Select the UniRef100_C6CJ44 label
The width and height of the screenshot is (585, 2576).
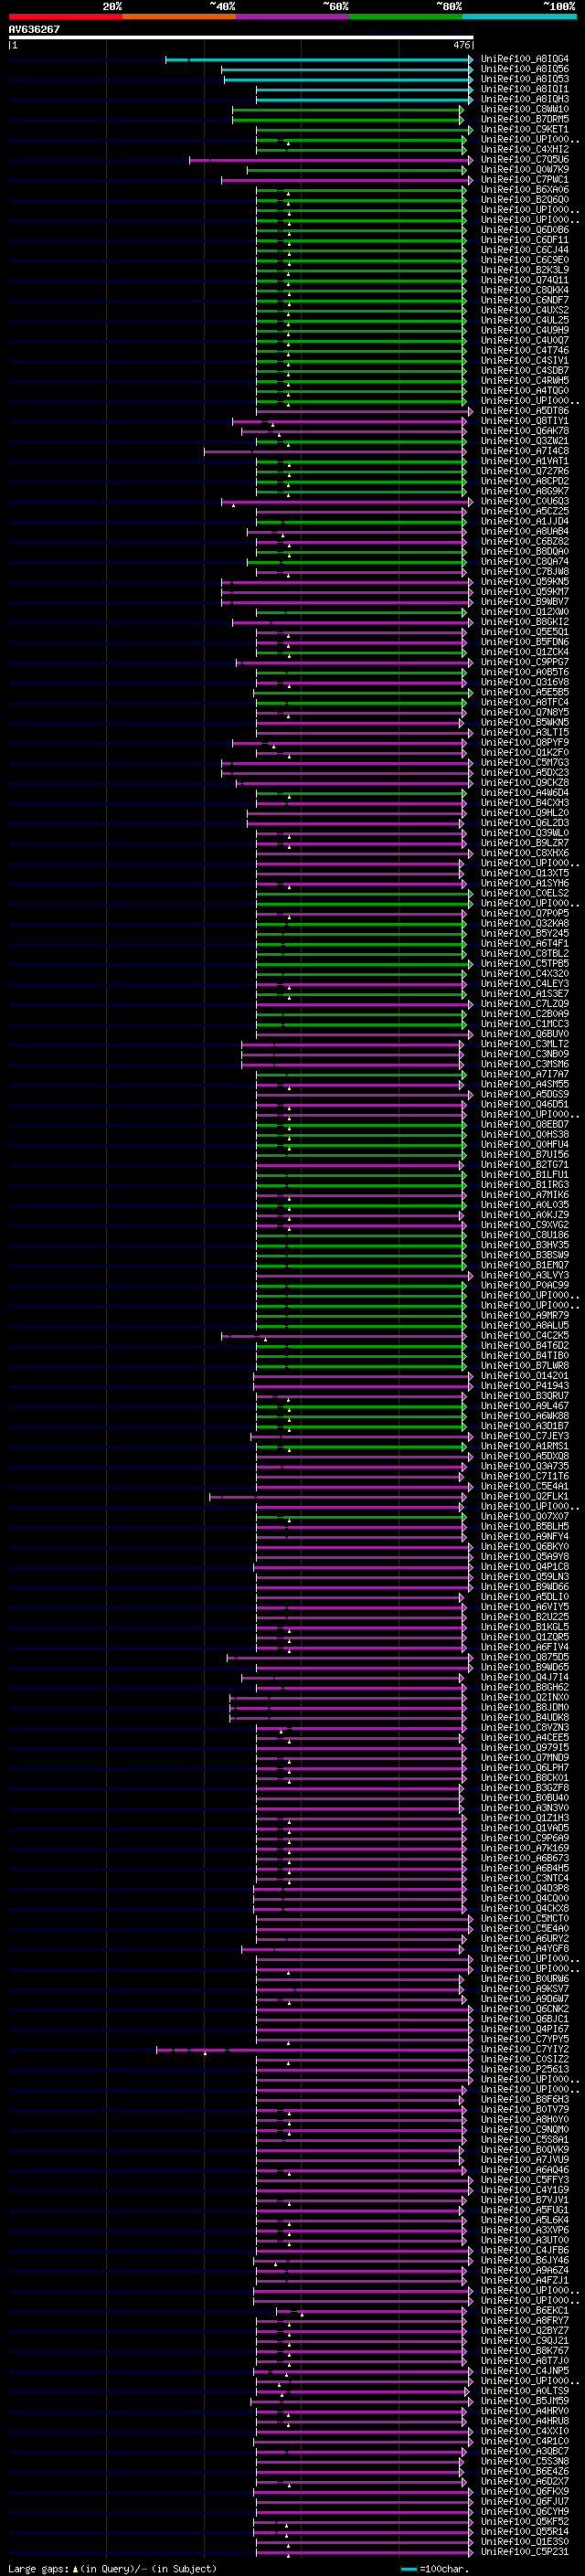pyautogui.click(x=525, y=250)
